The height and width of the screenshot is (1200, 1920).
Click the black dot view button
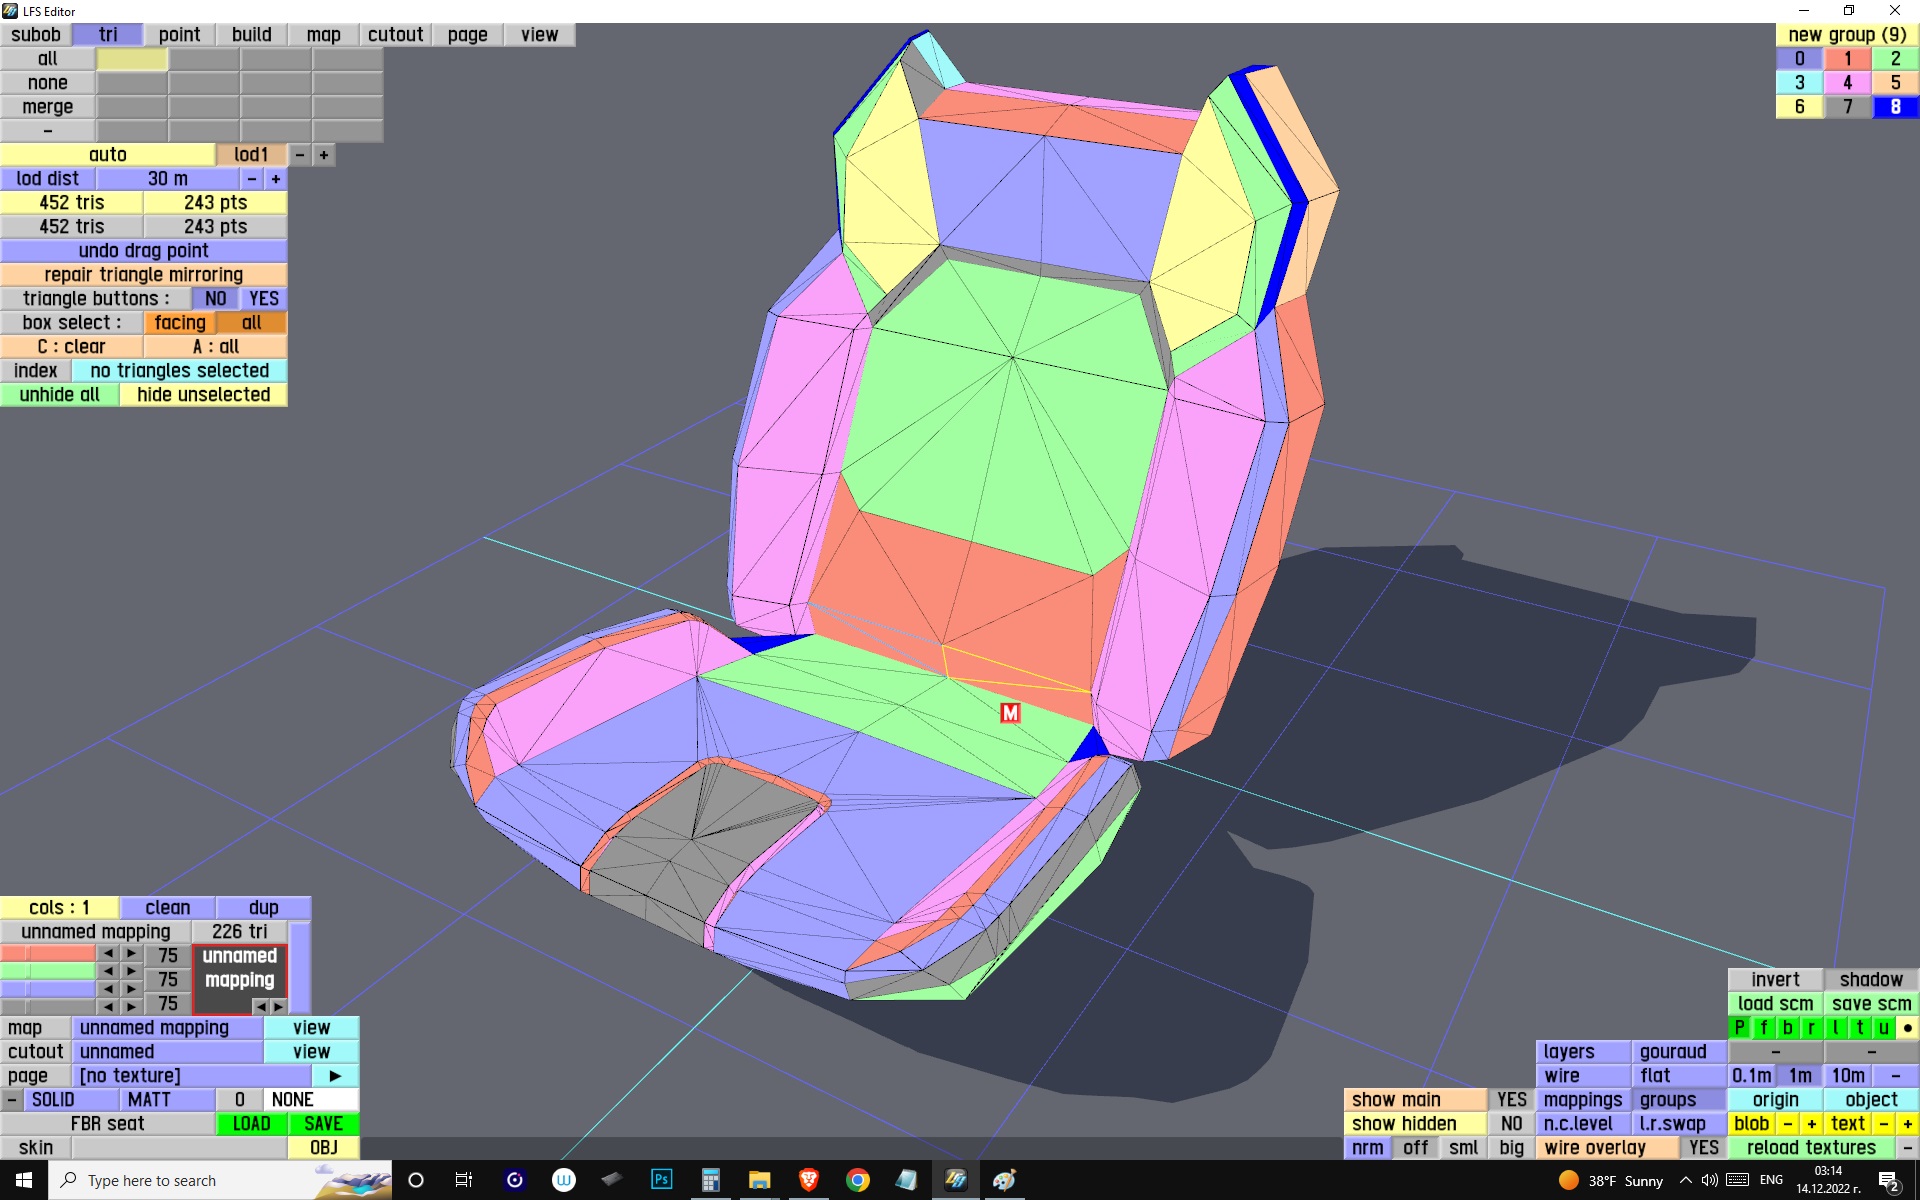point(1907,1028)
